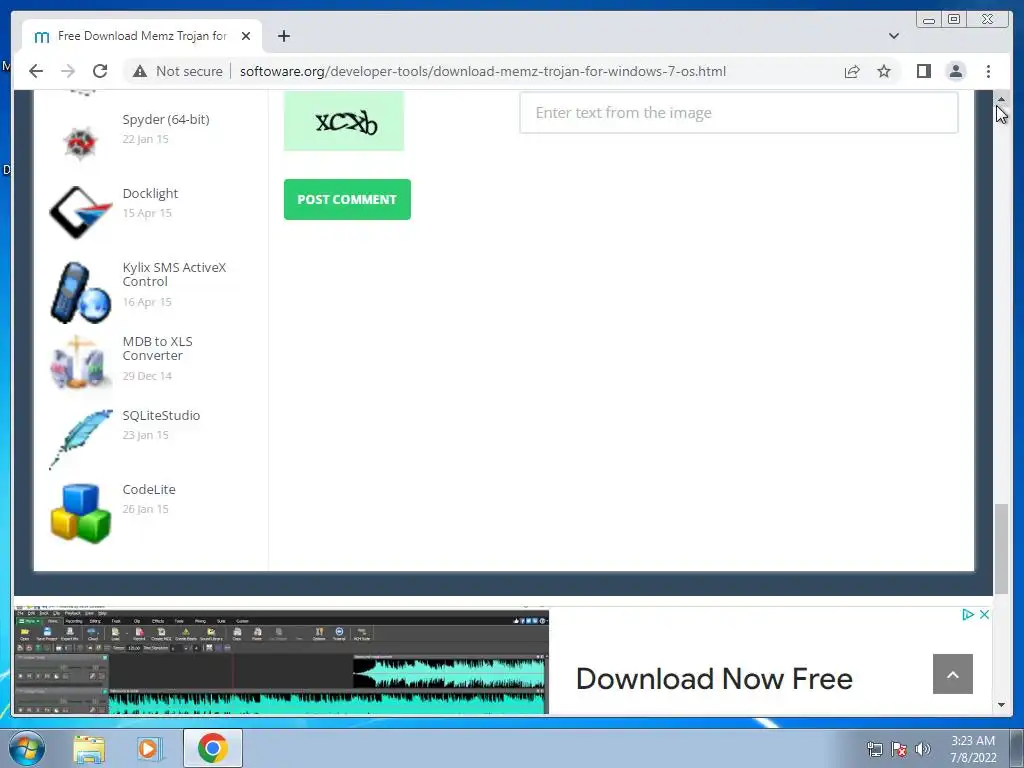
Task: Click the browser forward arrow
Action: [x=68, y=71]
